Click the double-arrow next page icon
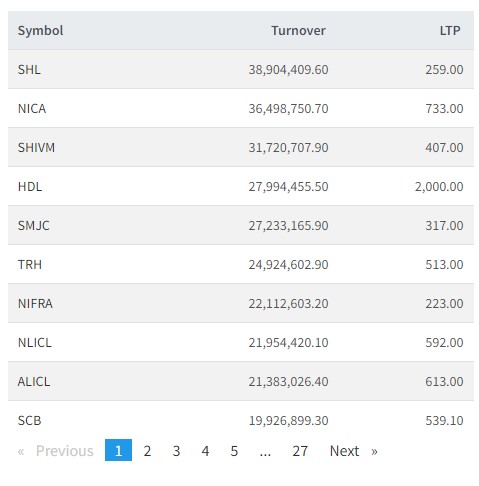This screenshot has width=479, height=486. [374, 451]
